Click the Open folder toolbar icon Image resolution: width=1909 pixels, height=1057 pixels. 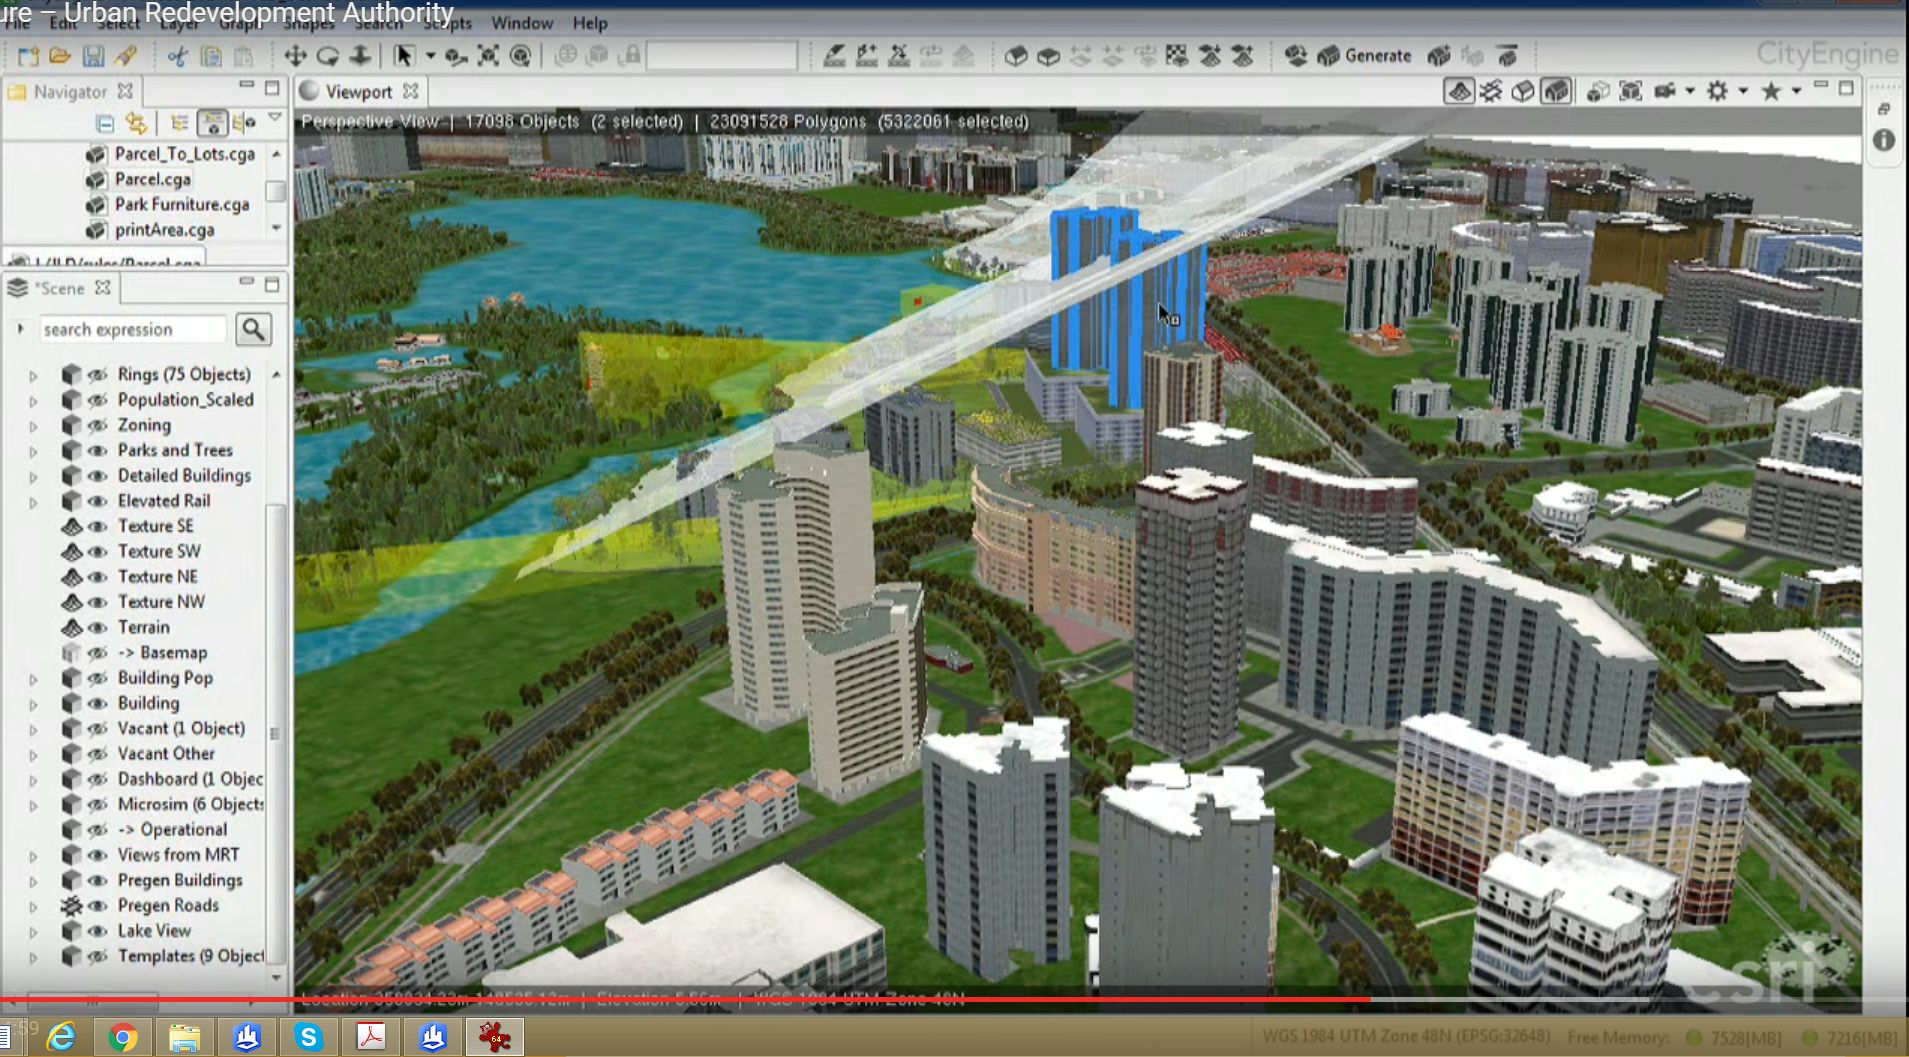pyautogui.click(x=60, y=56)
